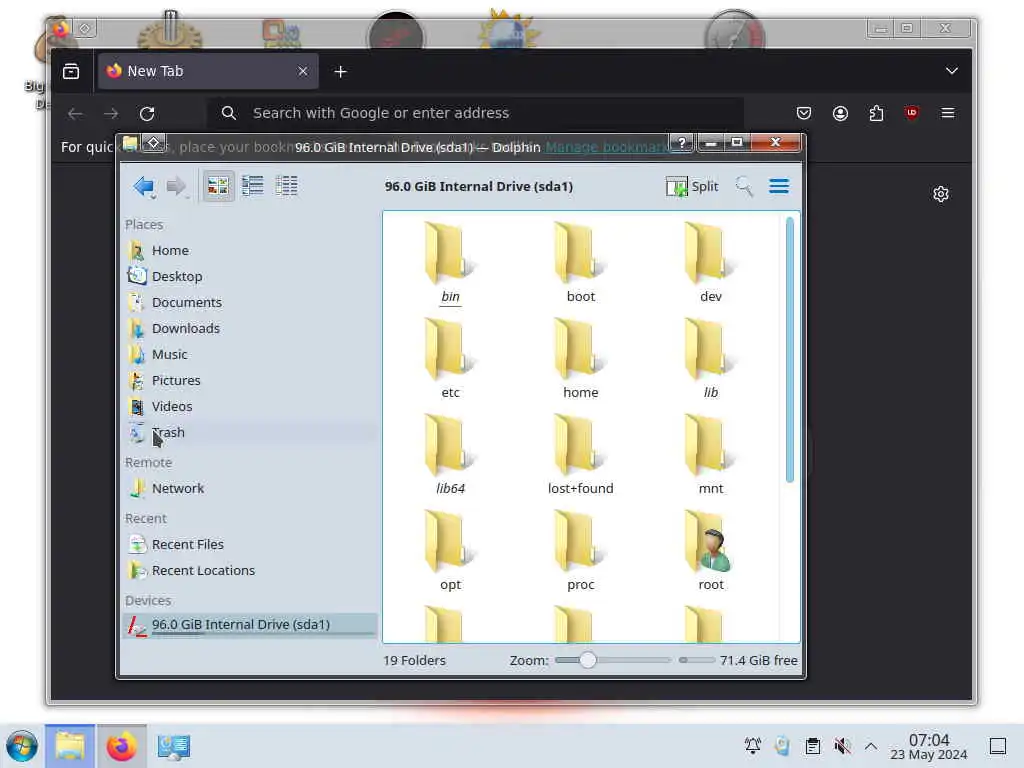Viewport: 1024px width, 768px height.
Task: Switch Dolphin to Compact view mode
Action: (253, 186)
